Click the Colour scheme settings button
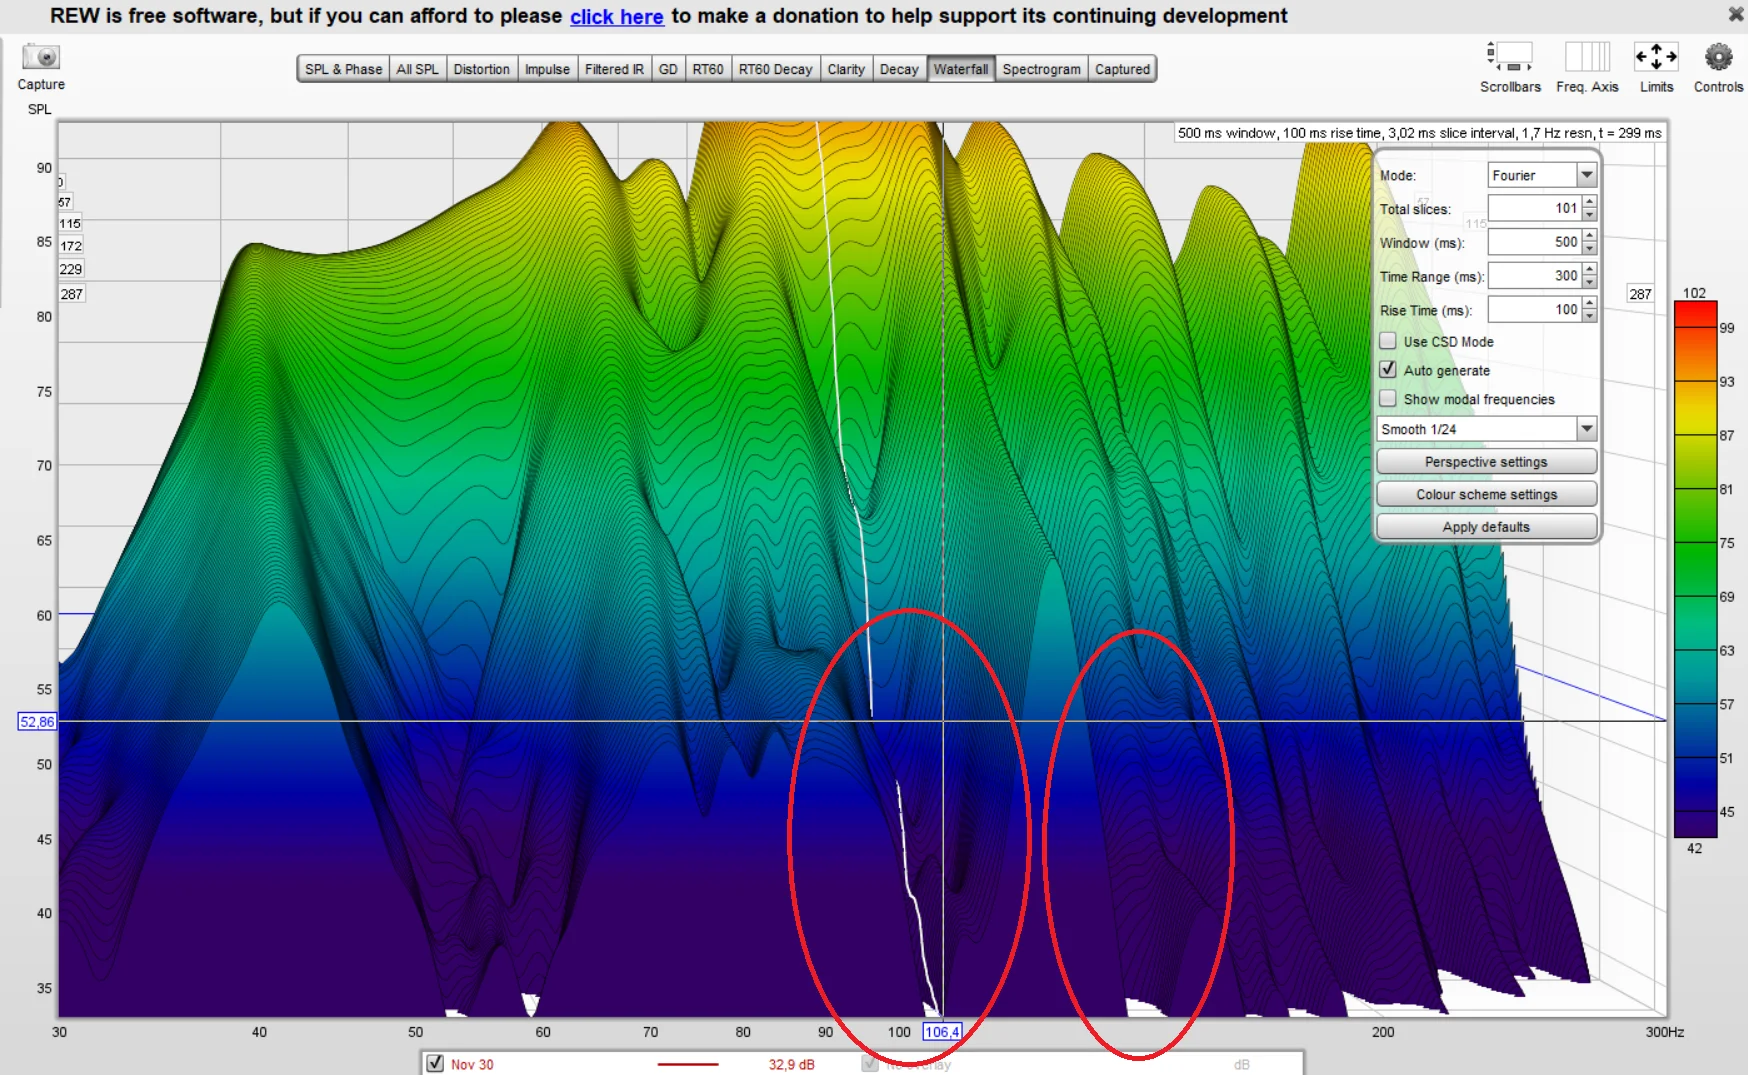The image size is (1748, 1075). coord(1486,494)
